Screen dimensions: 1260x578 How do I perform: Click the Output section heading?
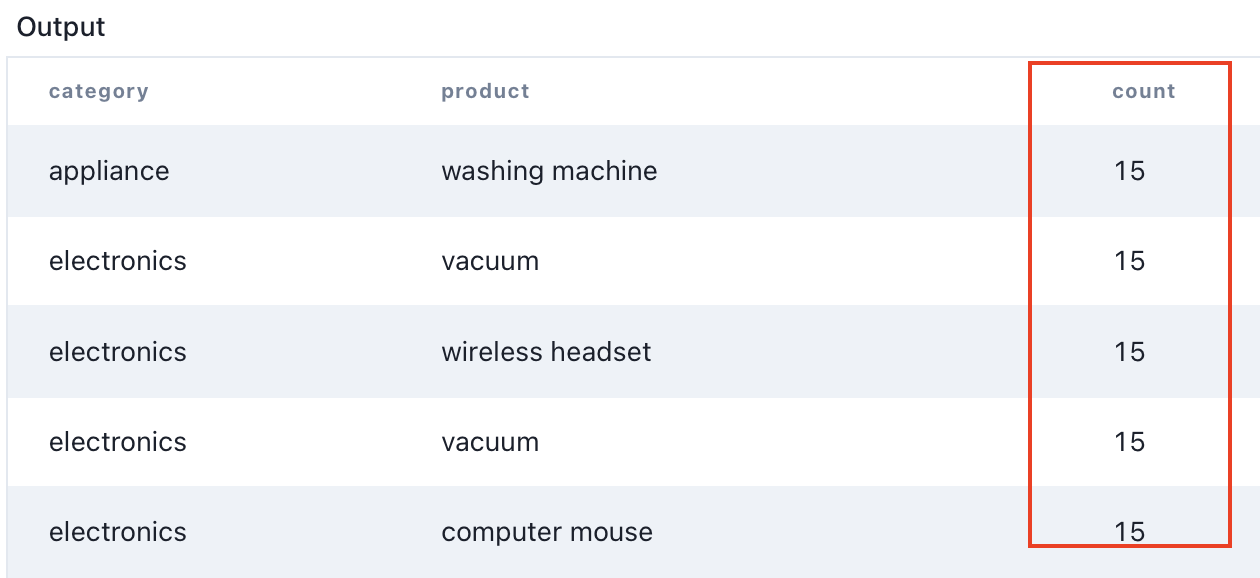[61, 27]
